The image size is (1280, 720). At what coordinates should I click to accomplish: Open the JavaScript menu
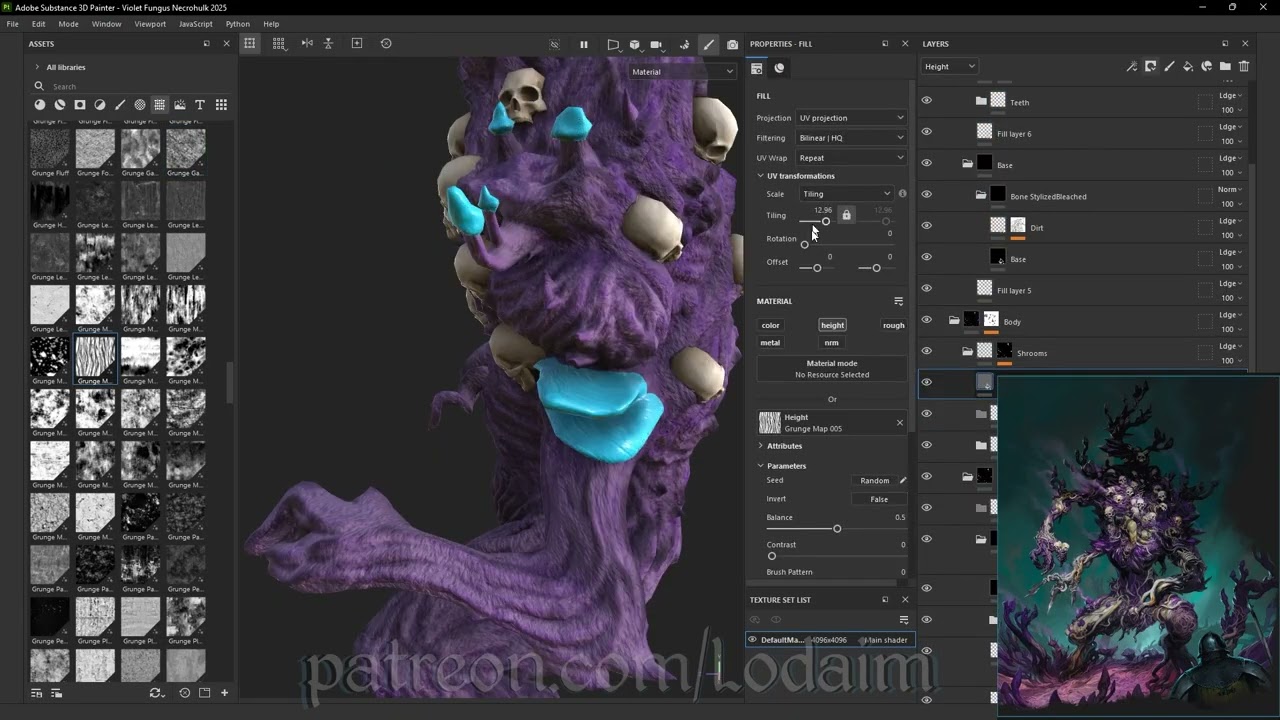coord(196,24)
